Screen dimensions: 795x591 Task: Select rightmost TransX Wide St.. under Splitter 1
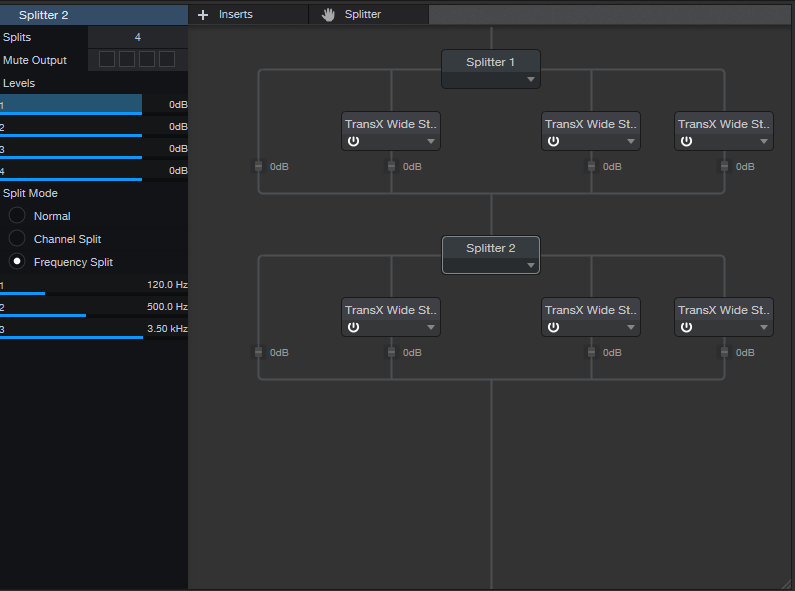[x=724, y=124]
